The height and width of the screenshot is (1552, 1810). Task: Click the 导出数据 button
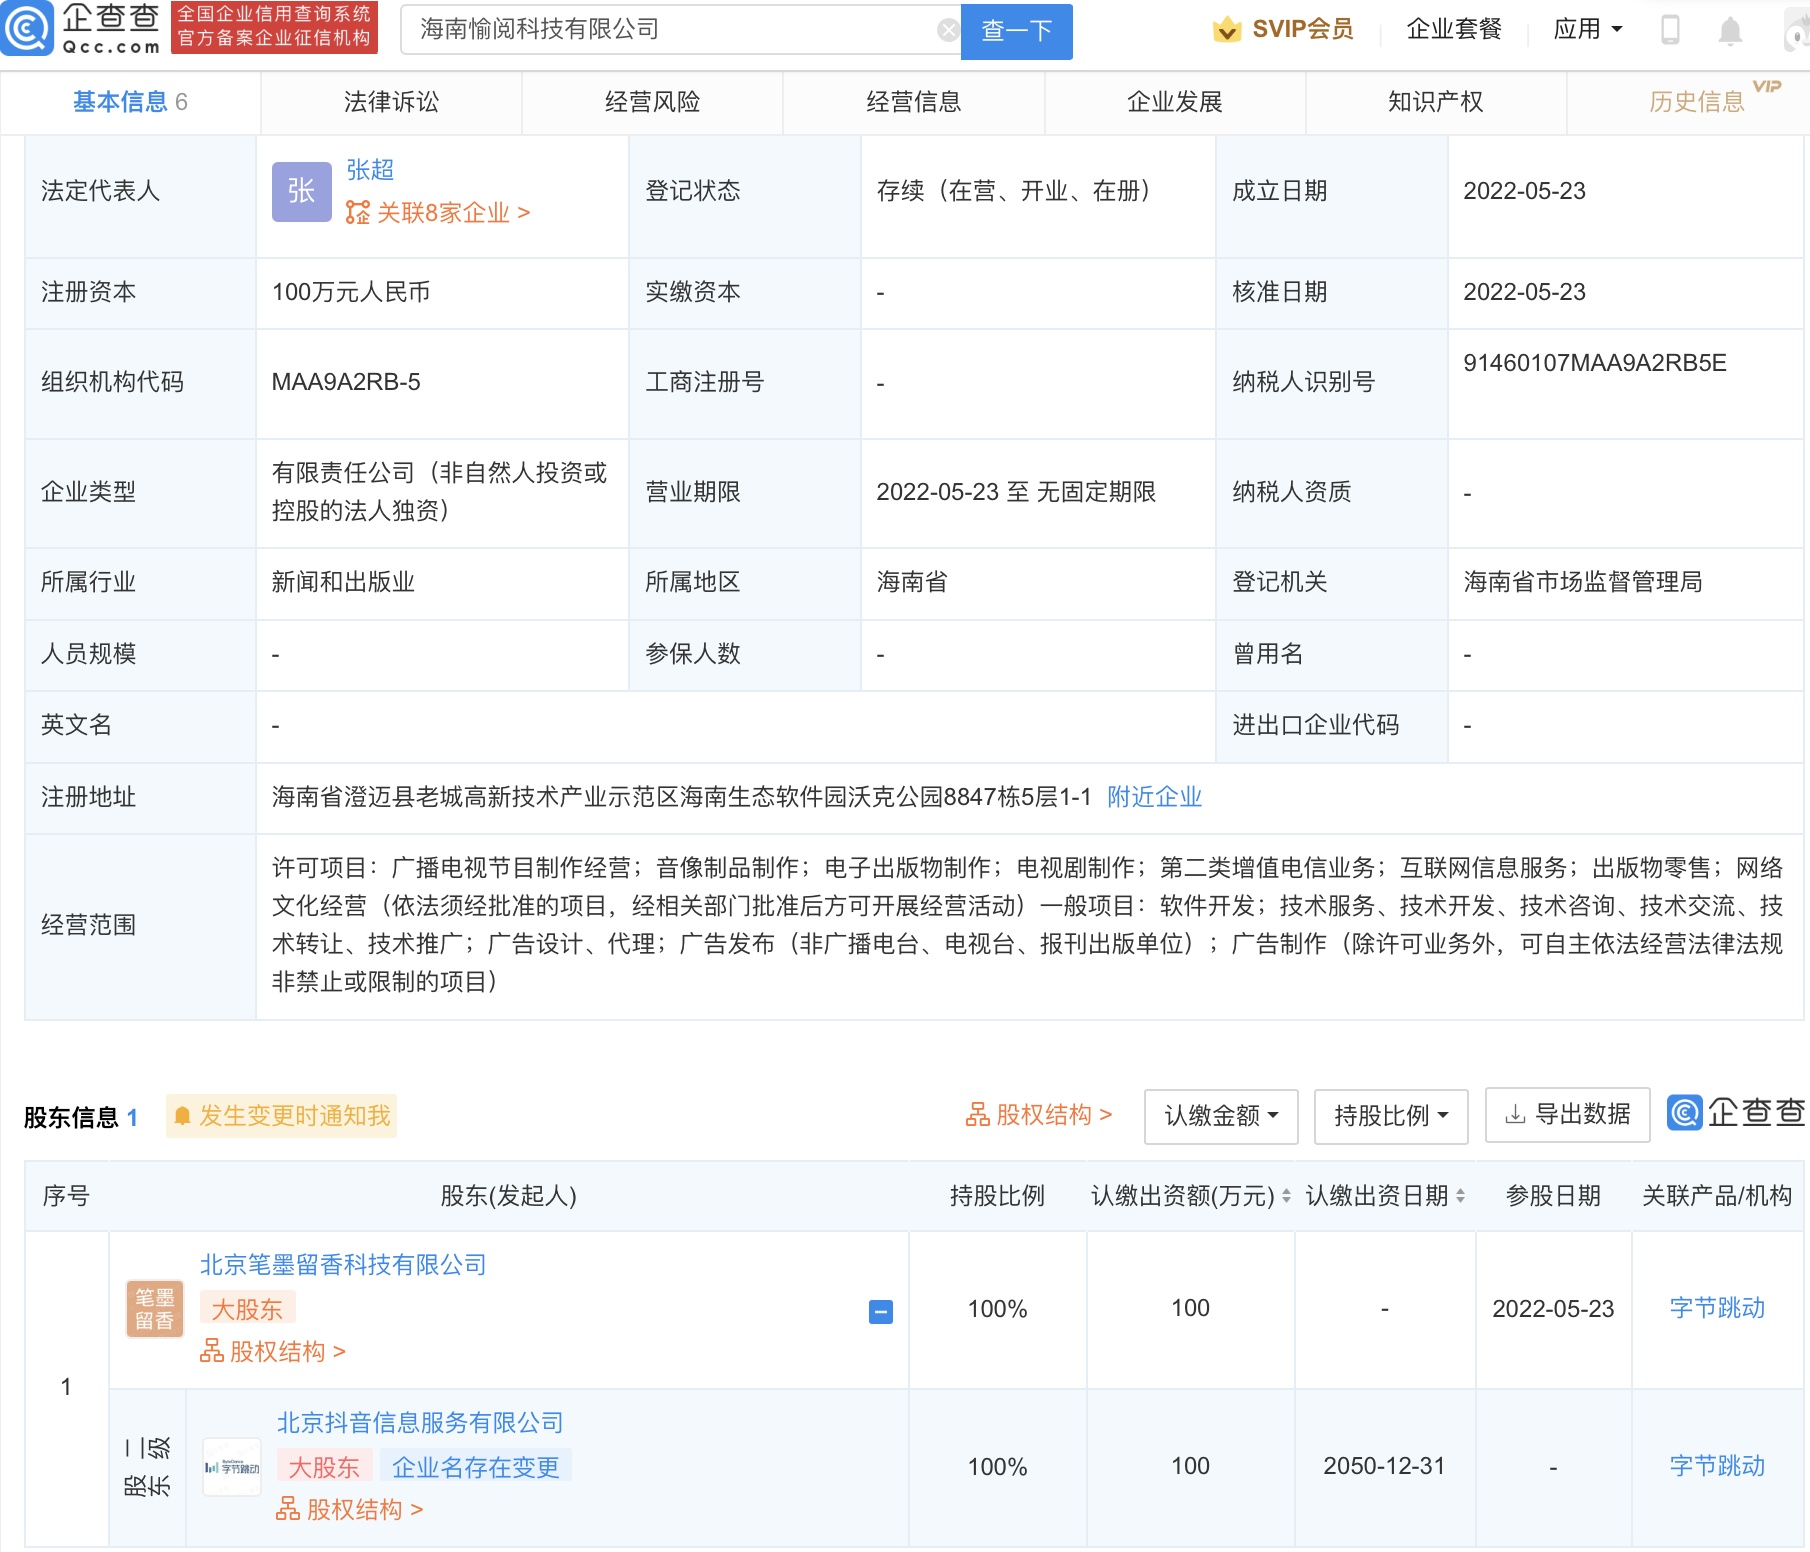coord(1568,1114)
